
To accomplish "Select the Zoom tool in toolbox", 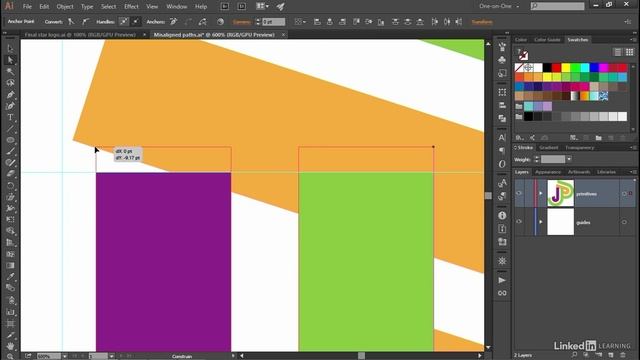I will point(10,356).
